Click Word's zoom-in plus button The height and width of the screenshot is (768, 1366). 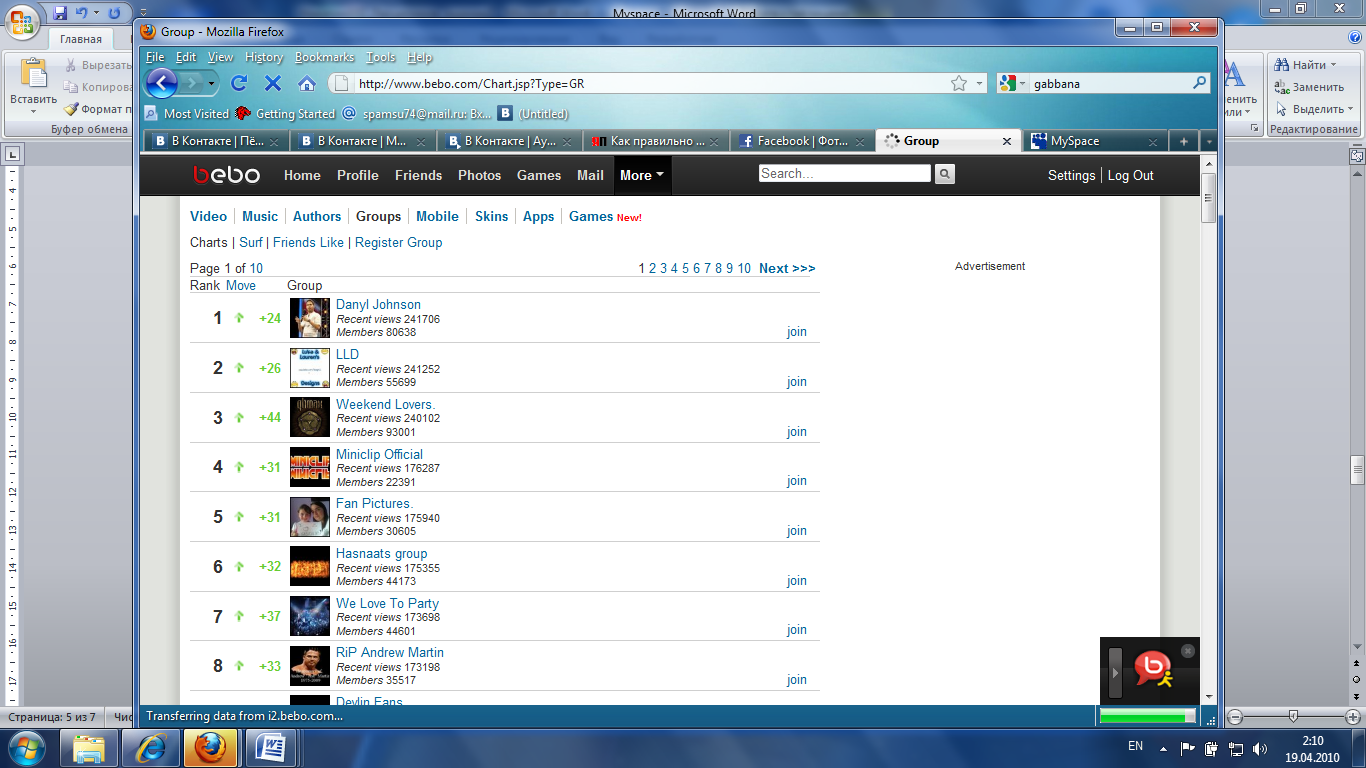pyautogui.click(x=1353, y=717)
